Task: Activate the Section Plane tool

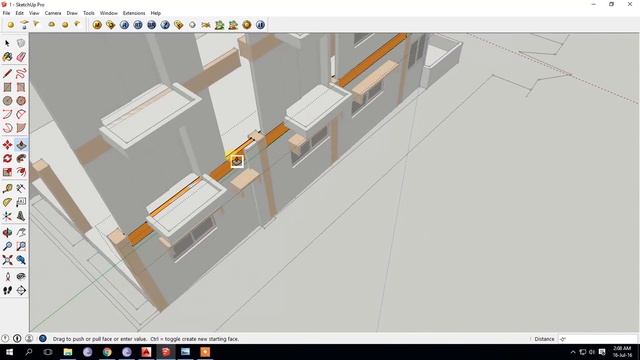Action: point(21,290)
